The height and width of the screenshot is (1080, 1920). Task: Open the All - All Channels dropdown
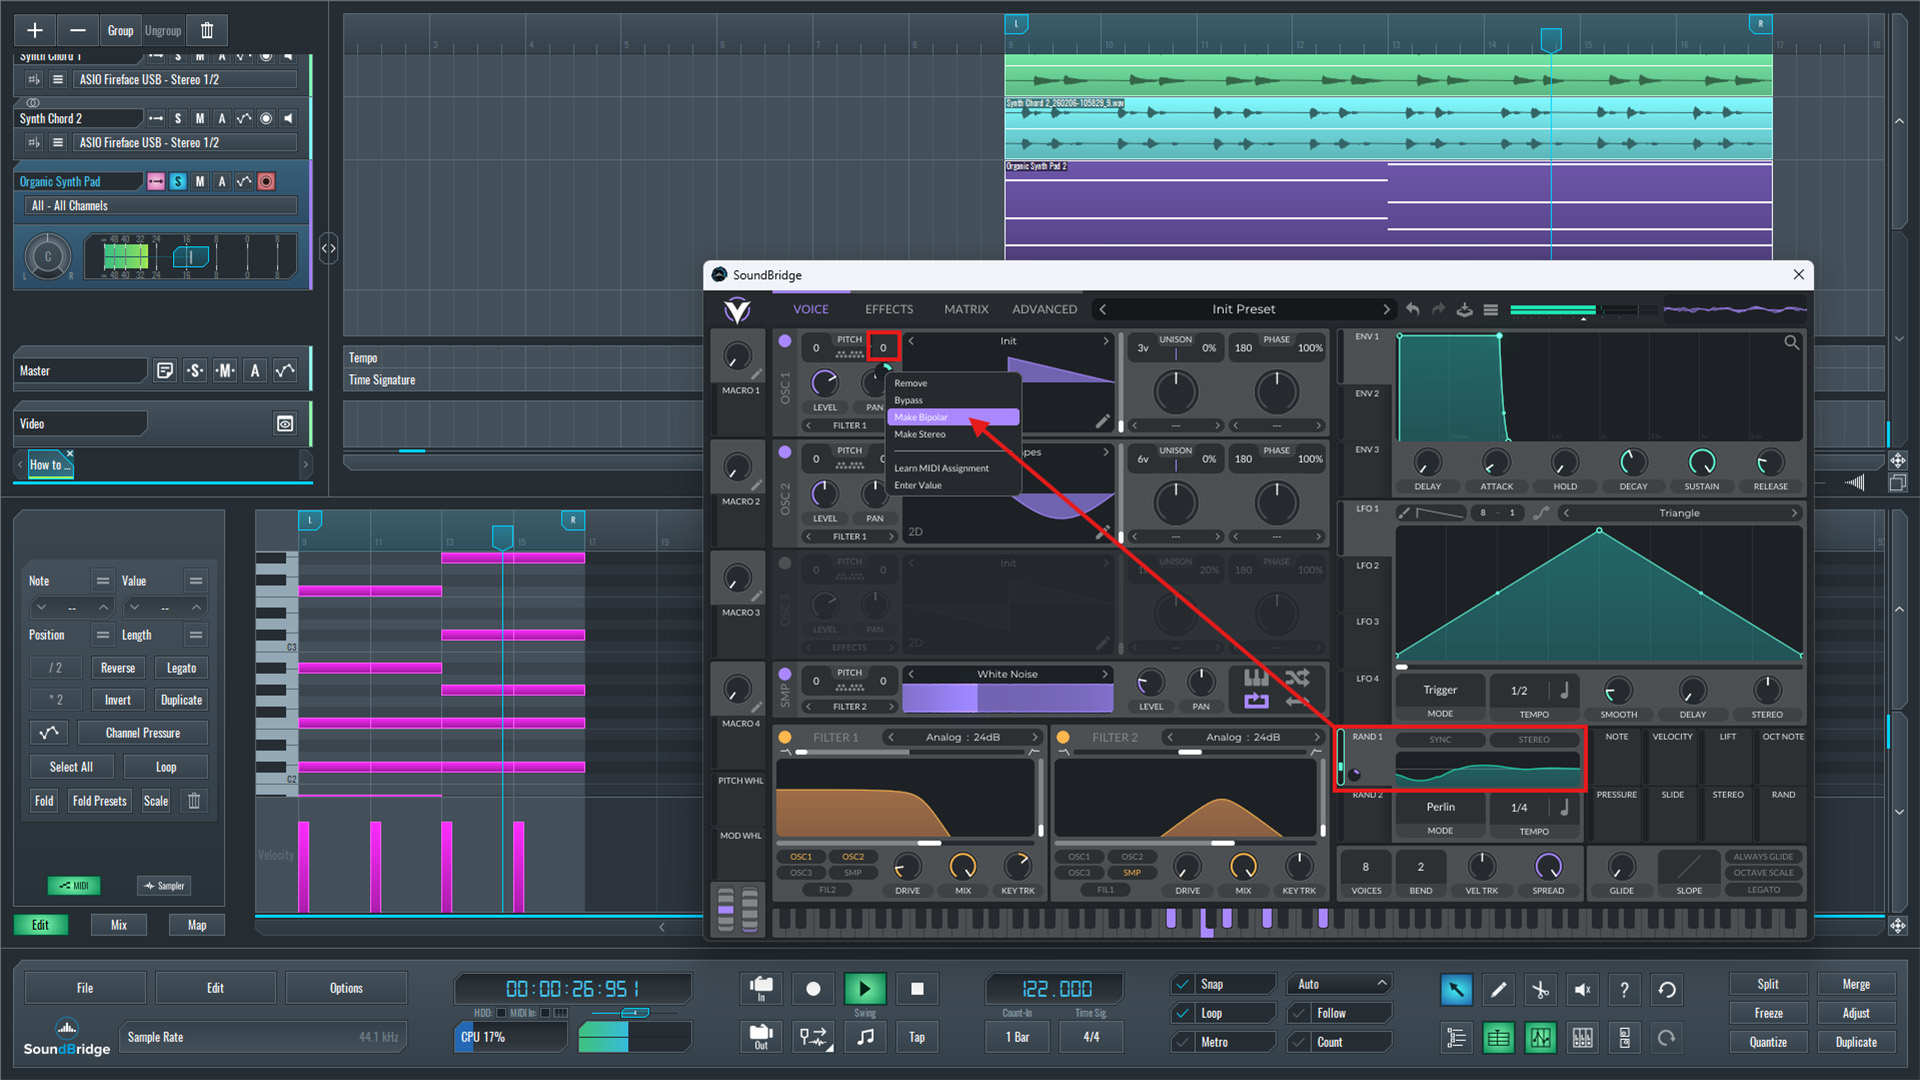pyautogui.click(x=160, y=206)
